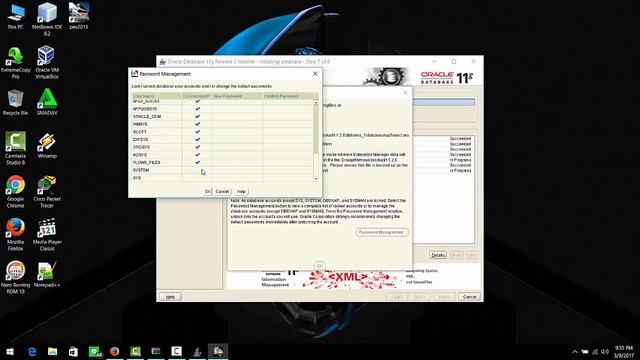The width and height of the screenshot is (640, 360).
Task: Click the Password Management... button behind
Action: [382, 232]
